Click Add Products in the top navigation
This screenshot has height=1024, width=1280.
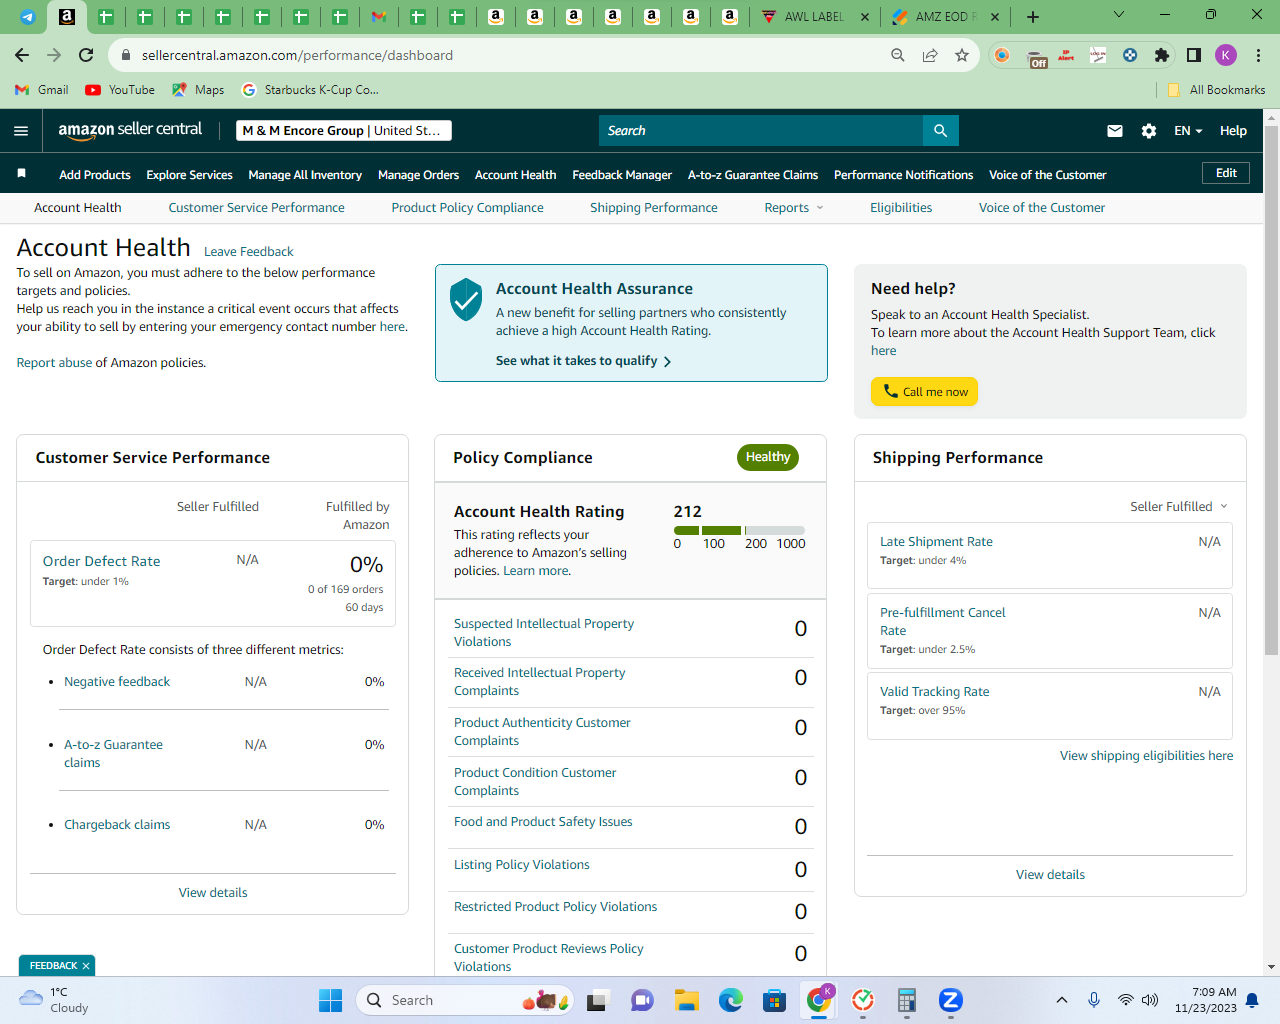(95, 175)
